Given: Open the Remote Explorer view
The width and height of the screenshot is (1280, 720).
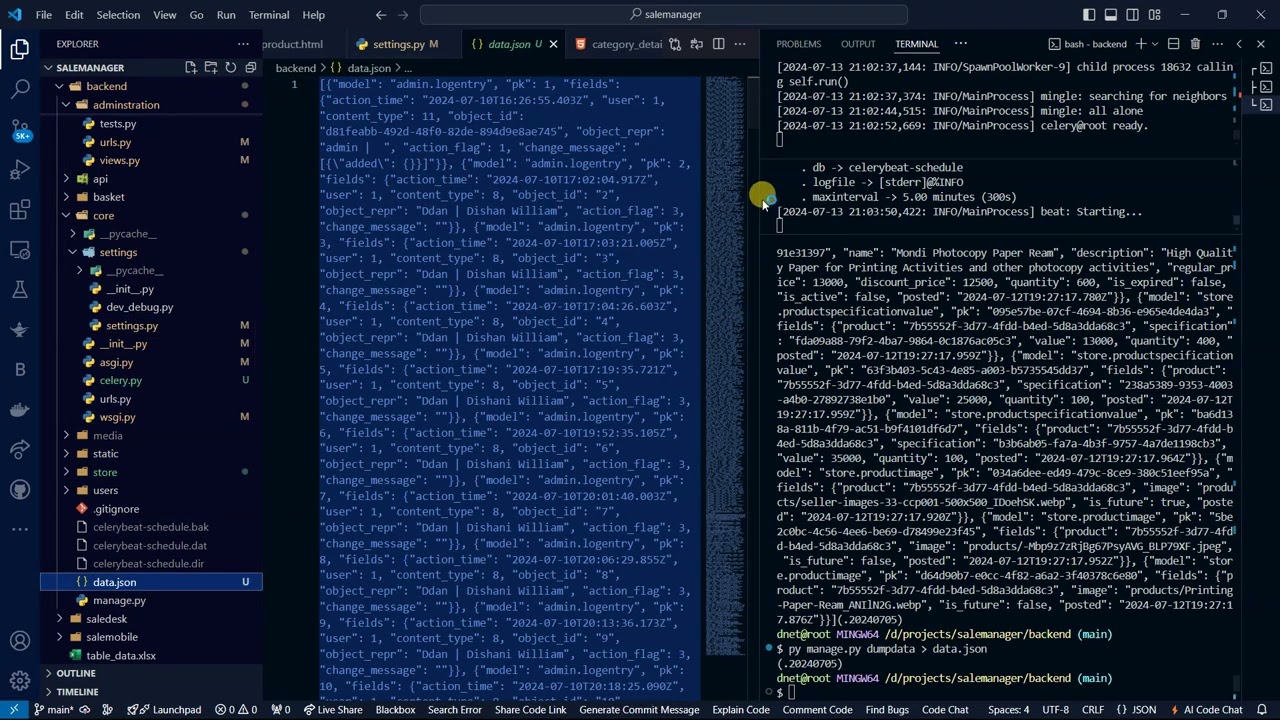Looking at the screenshot, I should (20, 250).
